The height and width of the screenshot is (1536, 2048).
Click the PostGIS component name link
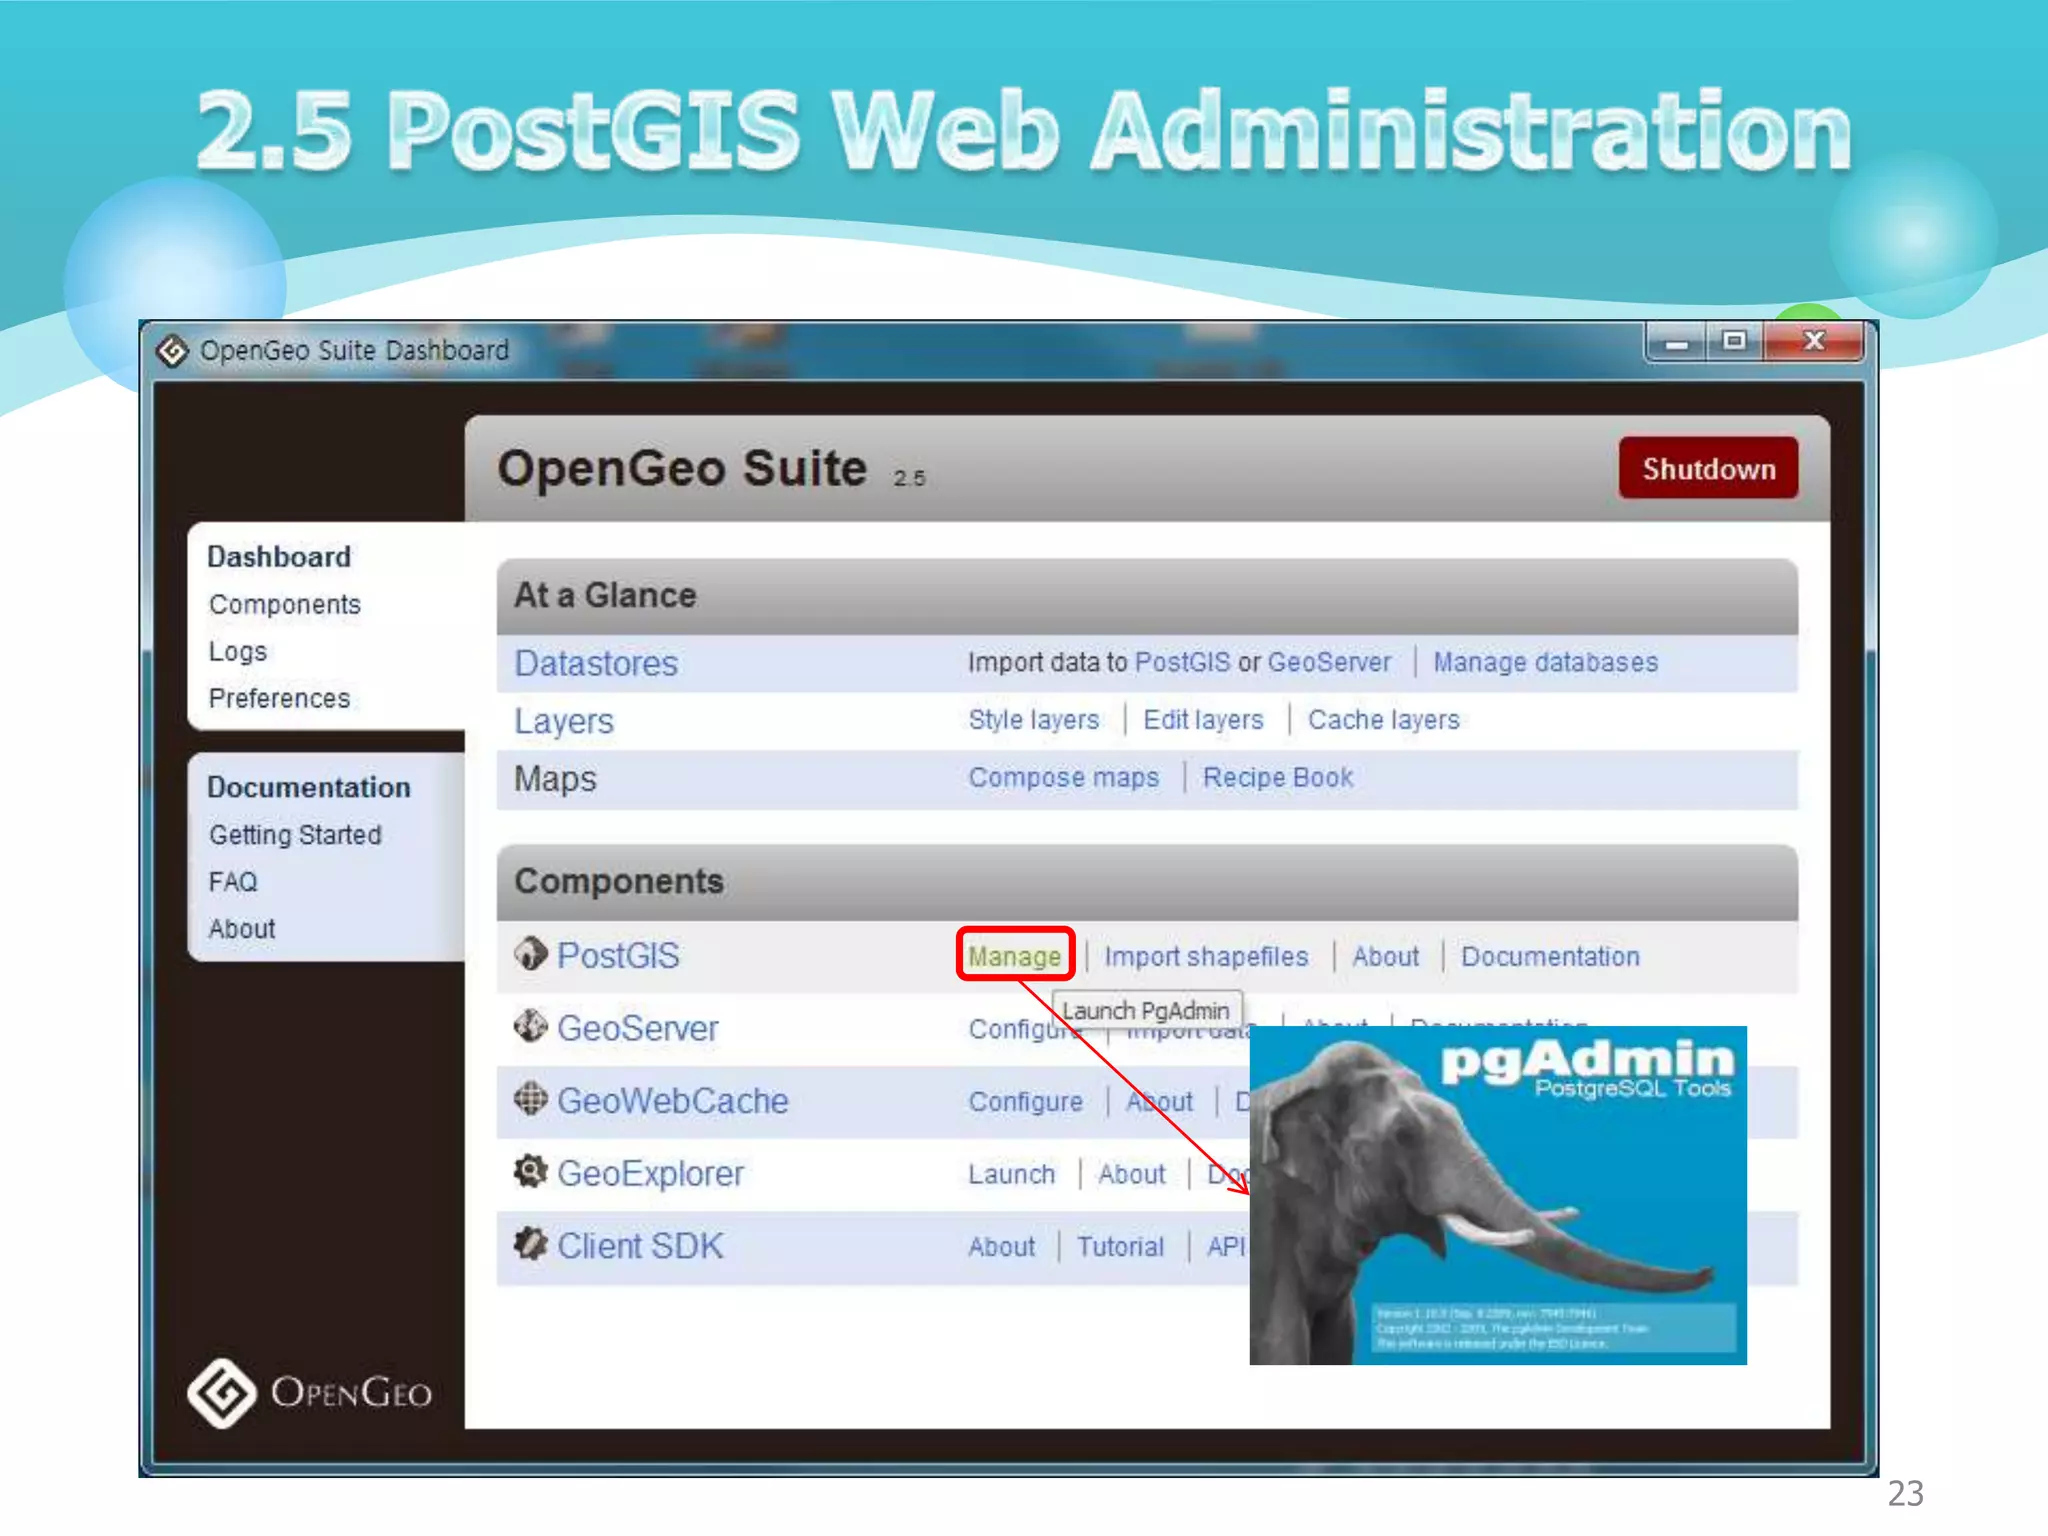(618, 956)
